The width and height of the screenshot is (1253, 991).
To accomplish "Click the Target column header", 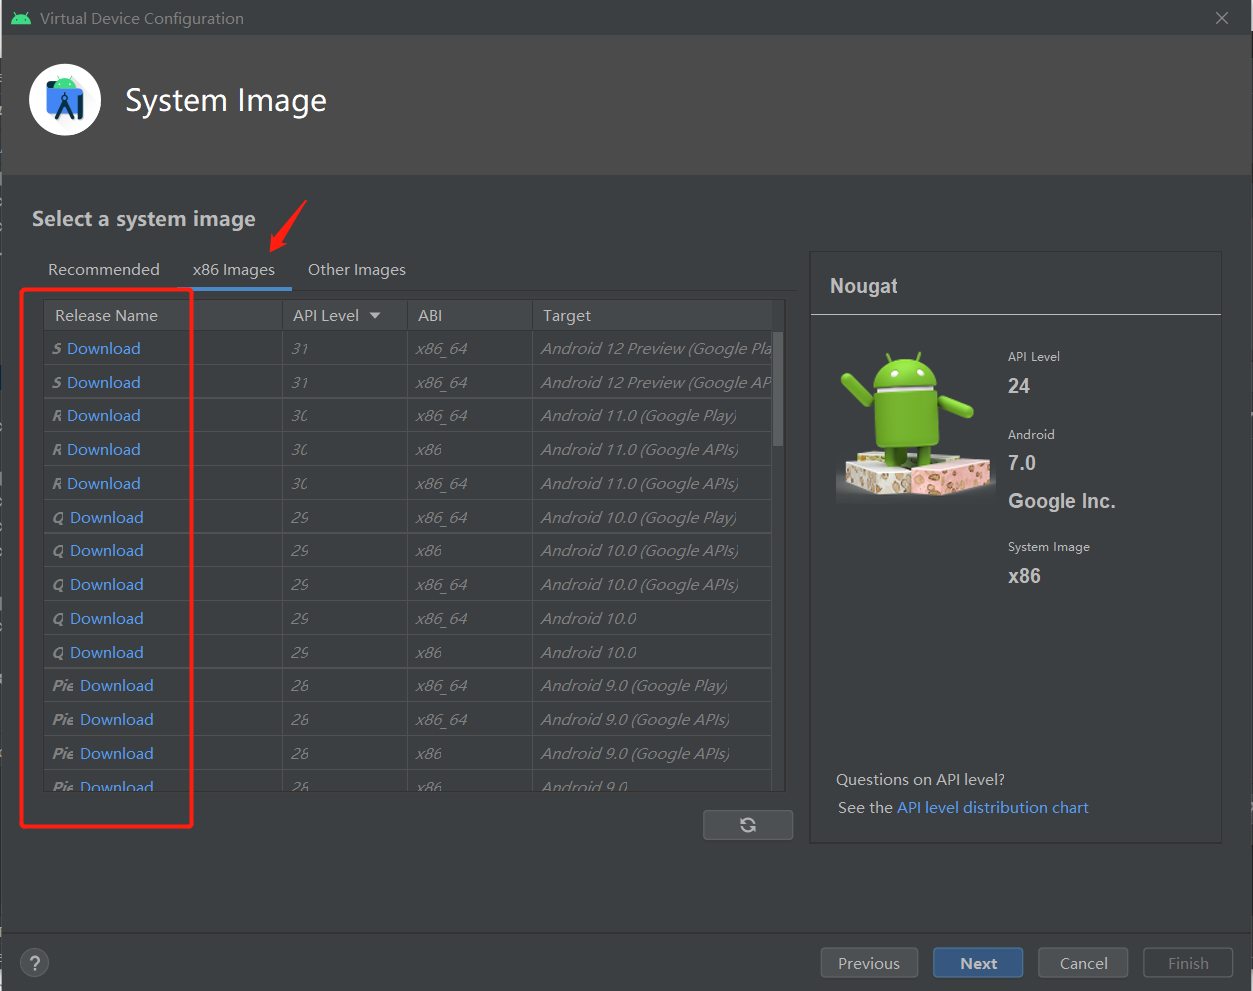I will click(x=567, y=316).
